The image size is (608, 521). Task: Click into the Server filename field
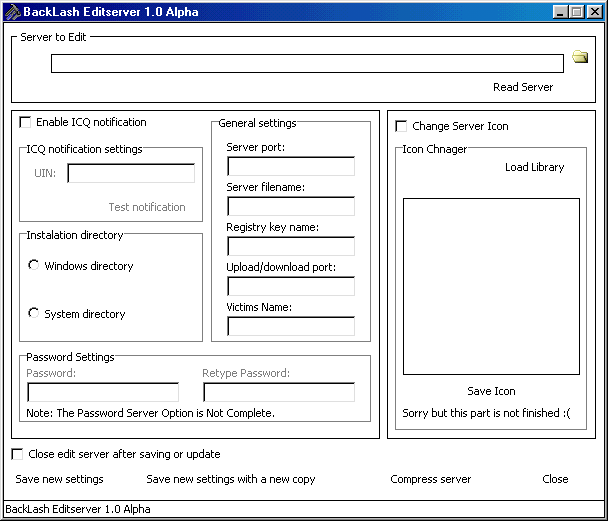point(290,206)
